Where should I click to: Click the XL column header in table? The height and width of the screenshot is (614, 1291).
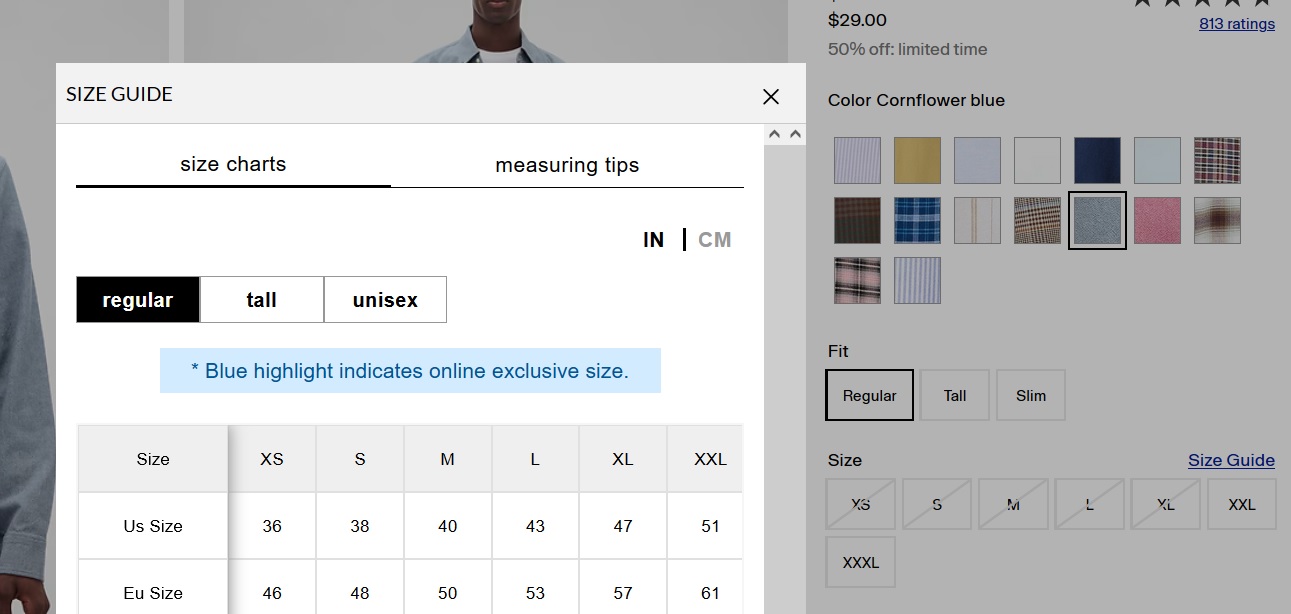pos(623,459)
